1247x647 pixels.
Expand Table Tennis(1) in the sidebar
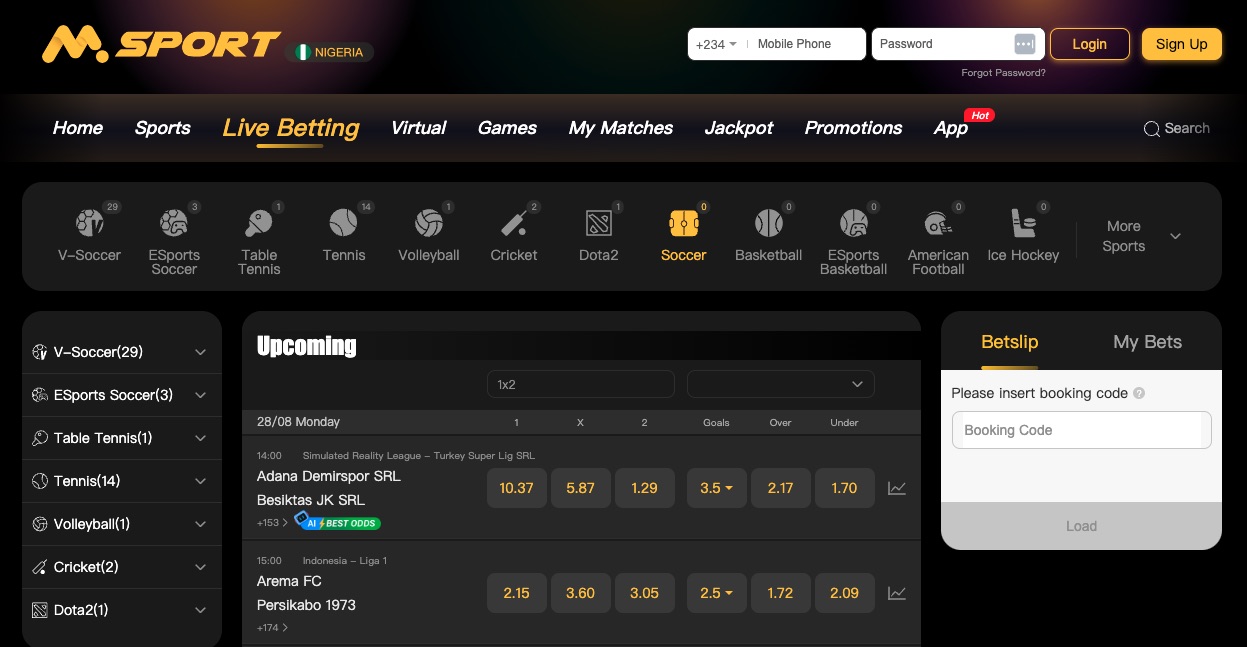point(122,438)
